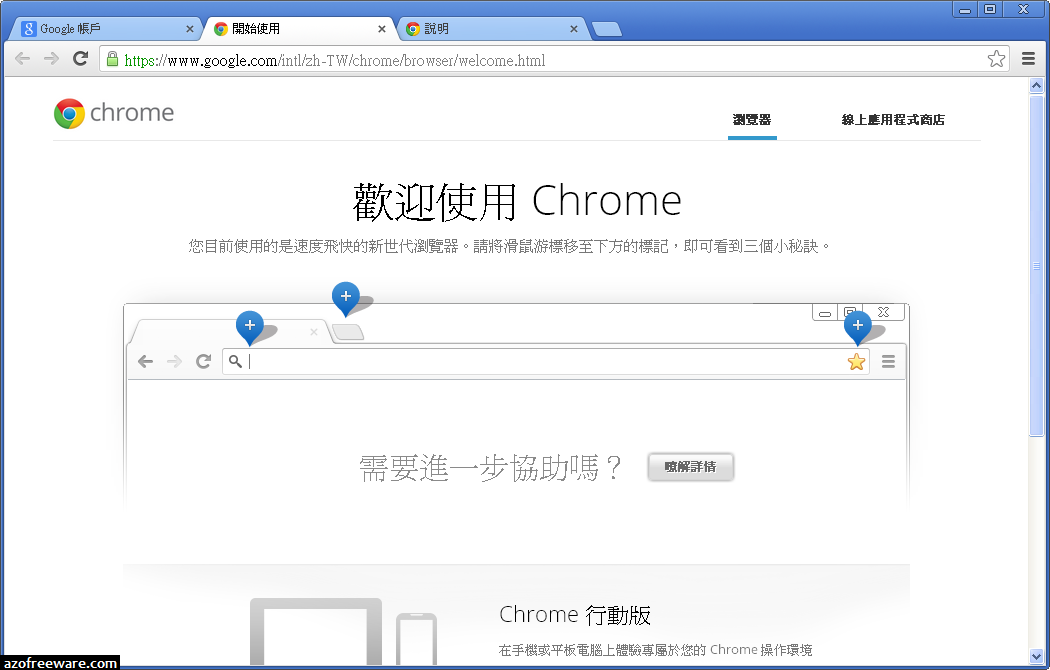Open 線上應用程式商店

tap(895, 118)
